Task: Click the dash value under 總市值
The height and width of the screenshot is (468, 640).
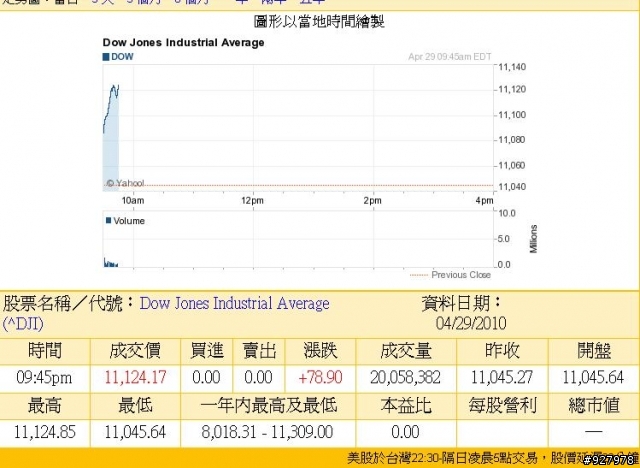Action: pyautogui.click(x=594, y=431)
